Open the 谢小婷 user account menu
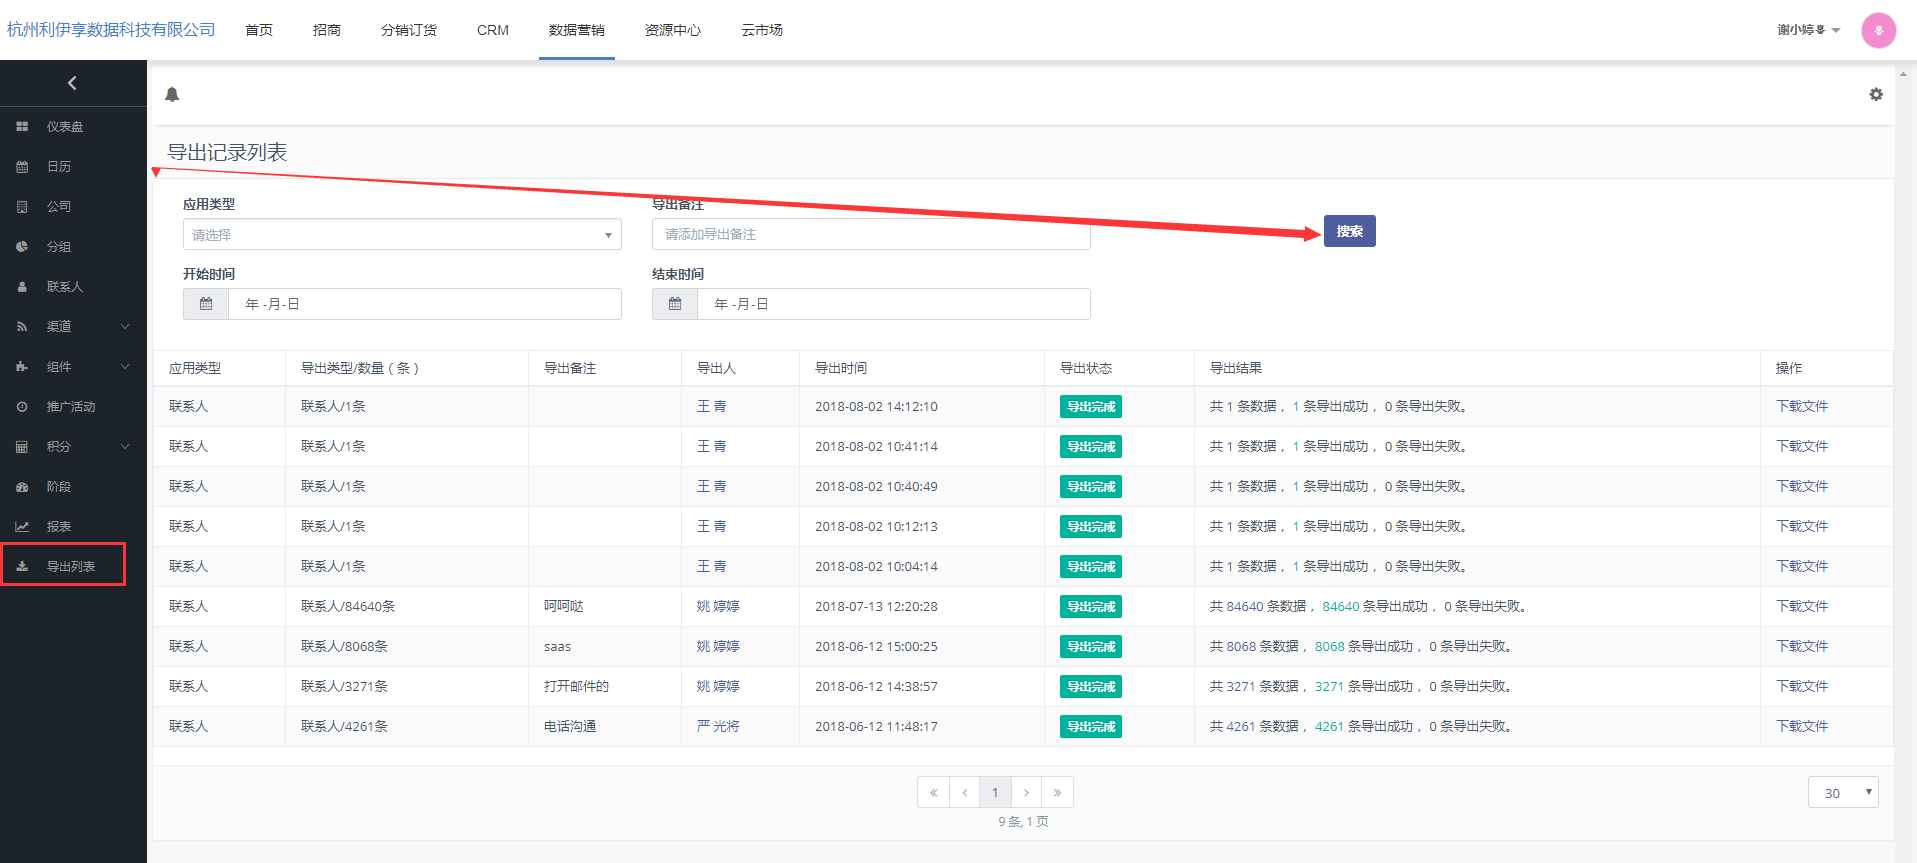This screenshot has width=1917, height=863. 1808,30
